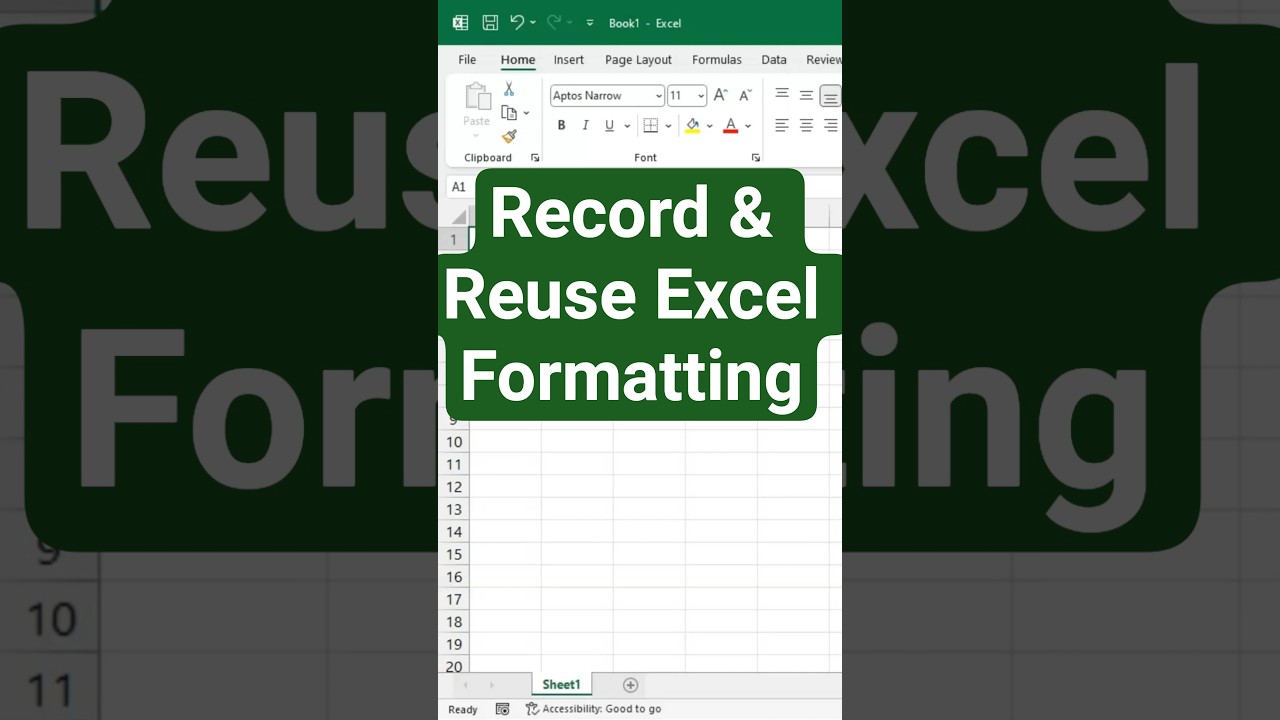Select Center horizontal alignment icon
The height and width of the screenshot is (720, 1280).
pyautogui.click(x=806, y=126)
